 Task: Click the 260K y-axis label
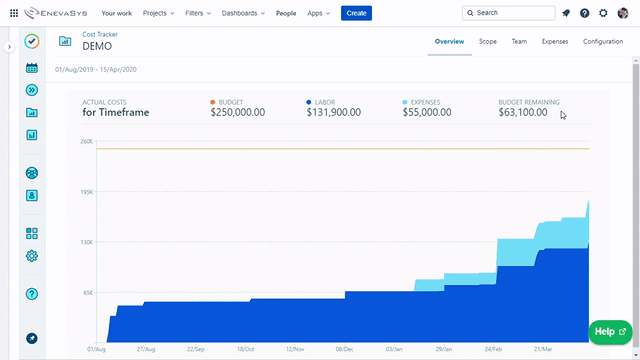click(87, 142)
